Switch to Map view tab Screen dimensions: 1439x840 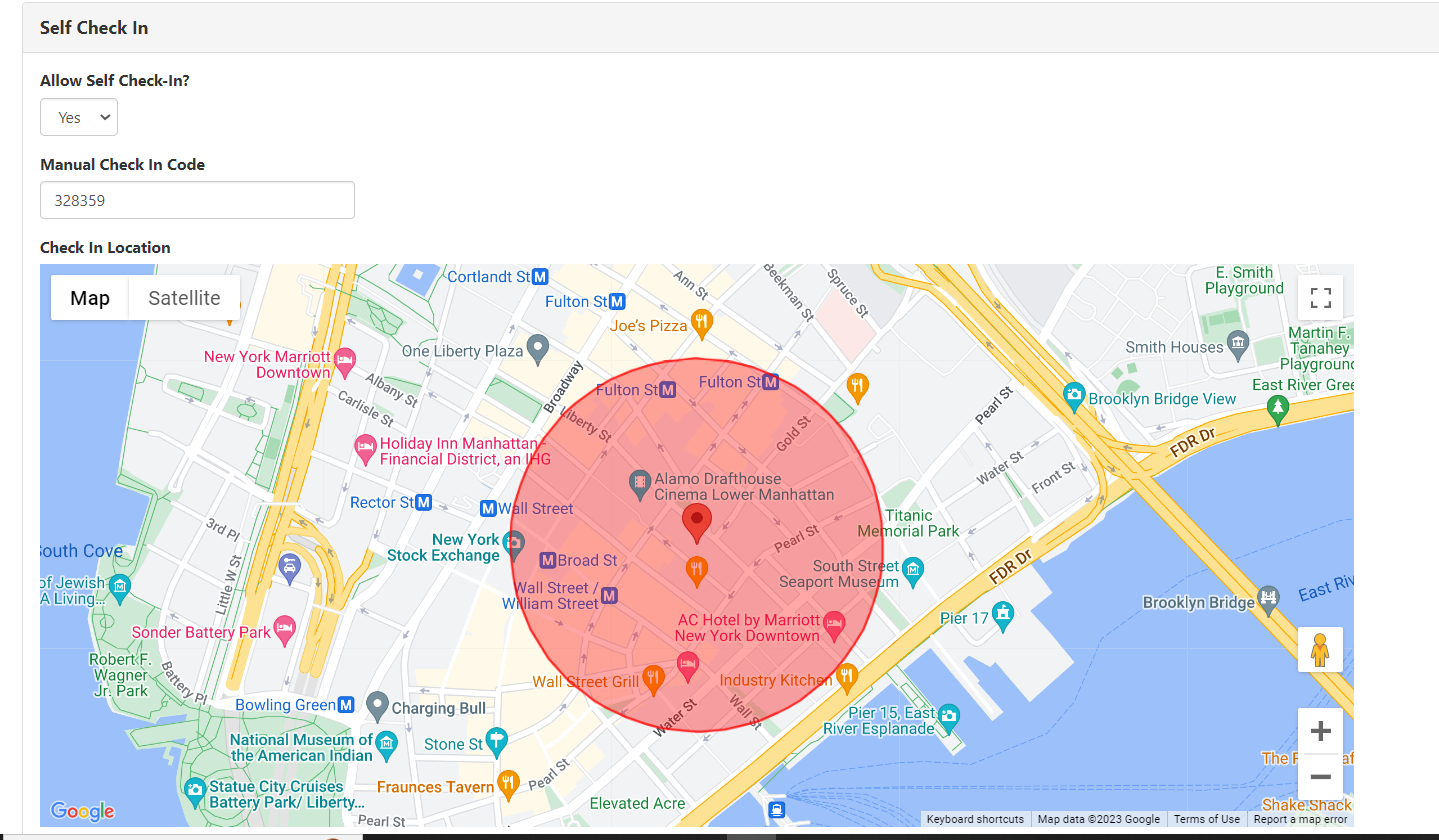pyautogui.click(x=90, y=298)
